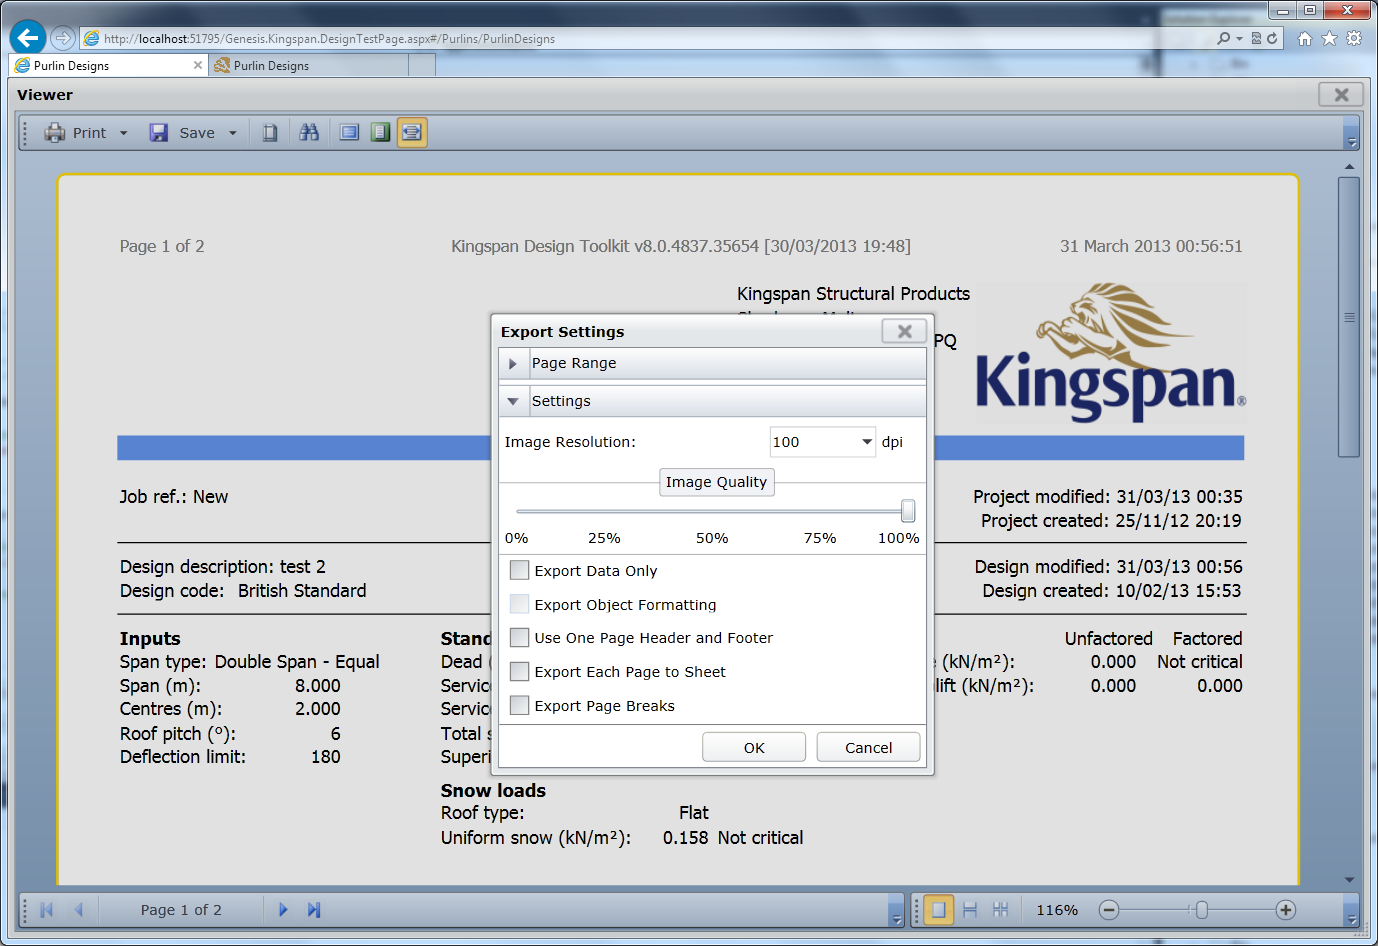
Task: Click the zoom in plus button
Action: tap(1286, 910)
